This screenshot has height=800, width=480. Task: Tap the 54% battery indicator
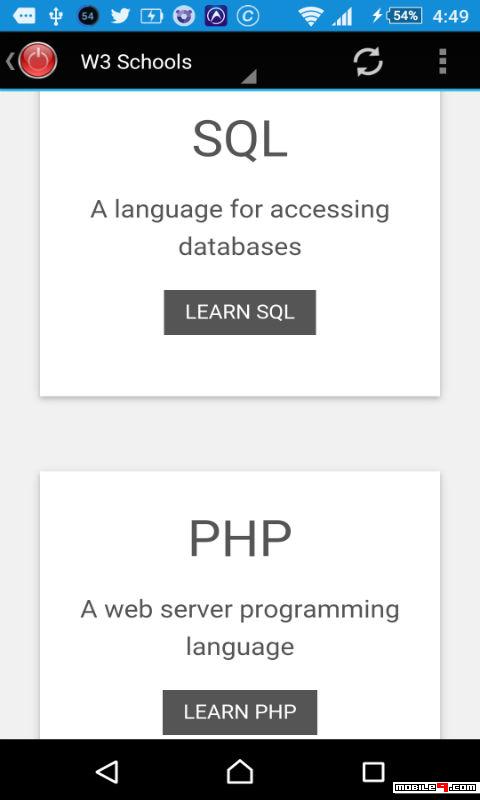tap(405, 16)
